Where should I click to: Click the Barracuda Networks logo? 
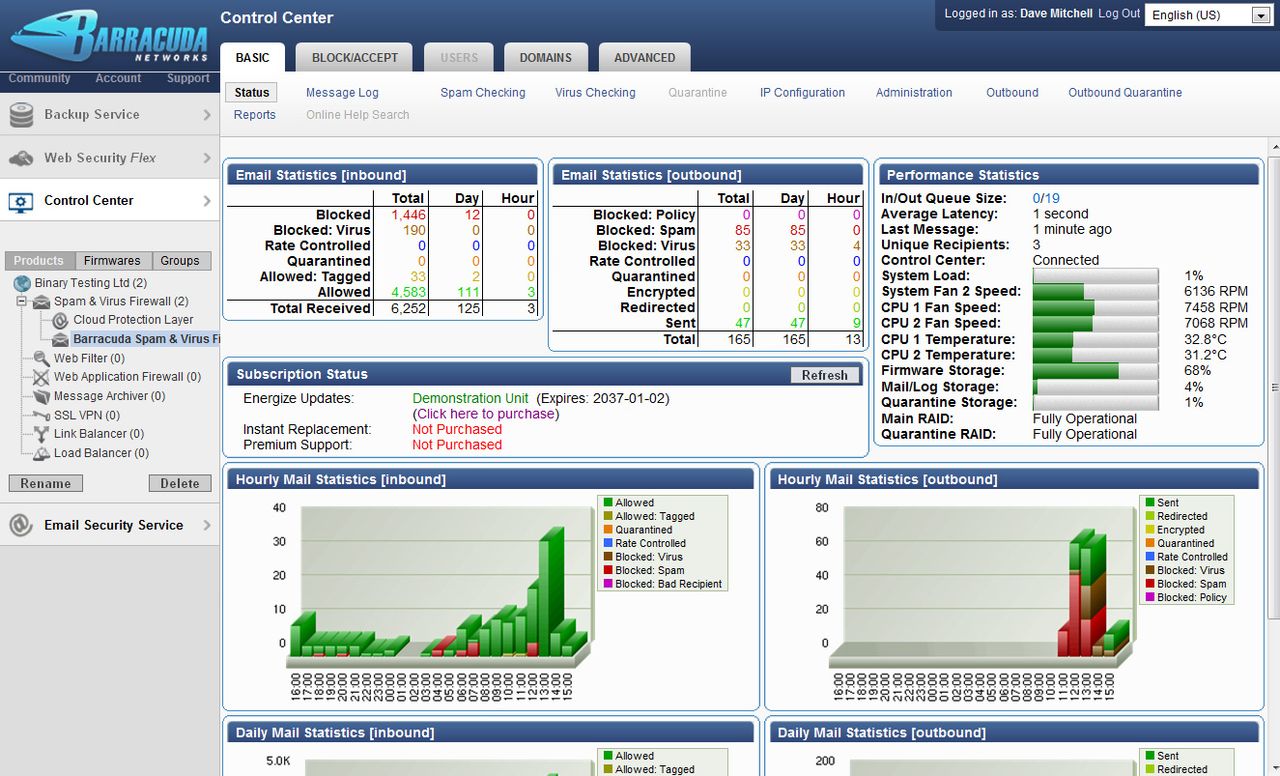(x=110, y=37)
